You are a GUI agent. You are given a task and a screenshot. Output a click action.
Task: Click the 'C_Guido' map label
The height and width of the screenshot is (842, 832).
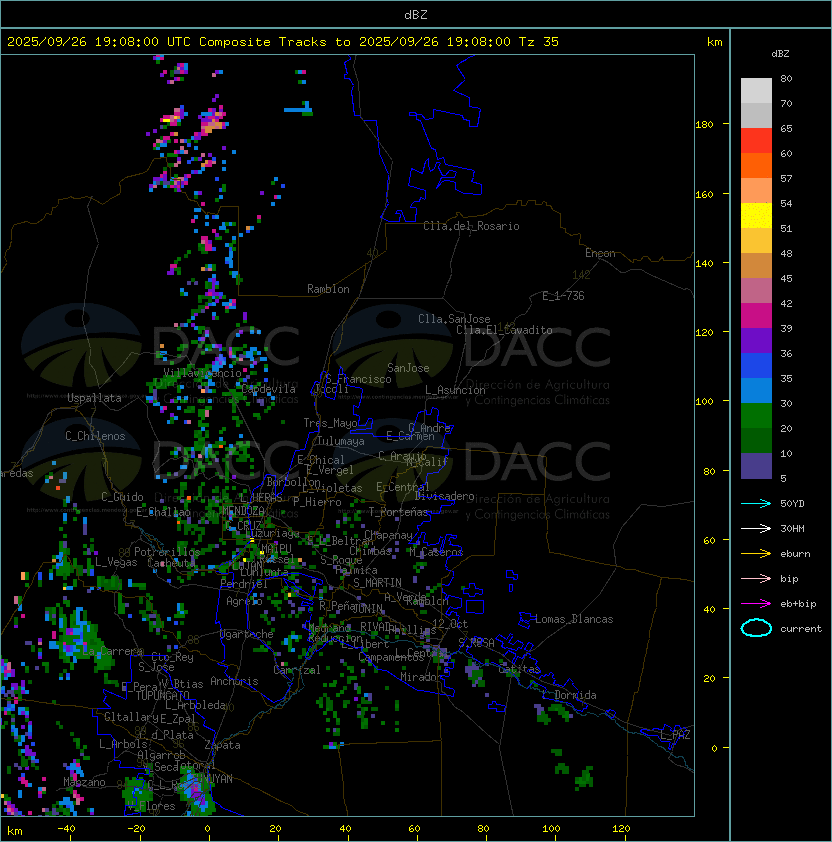coord(122,497)
